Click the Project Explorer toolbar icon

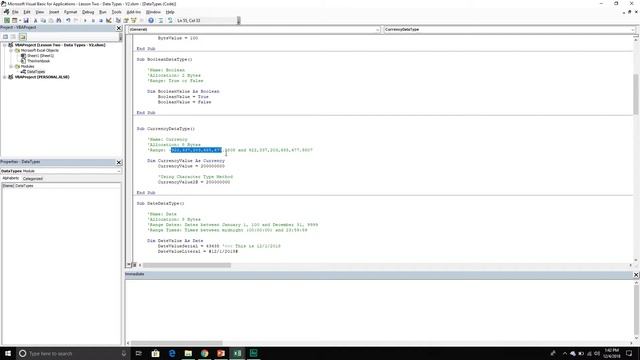click(118, 20)
